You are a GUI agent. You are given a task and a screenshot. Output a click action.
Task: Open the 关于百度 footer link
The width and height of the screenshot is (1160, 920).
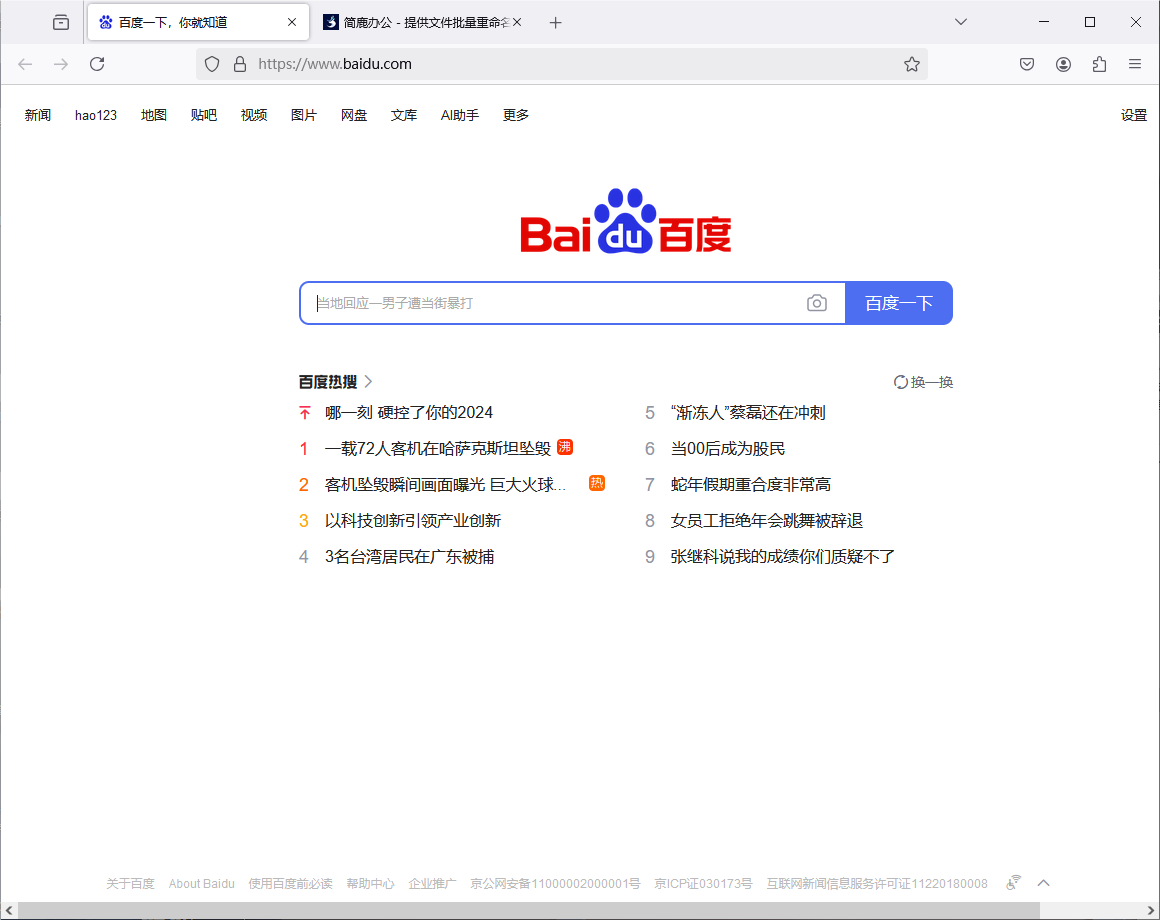129,882
